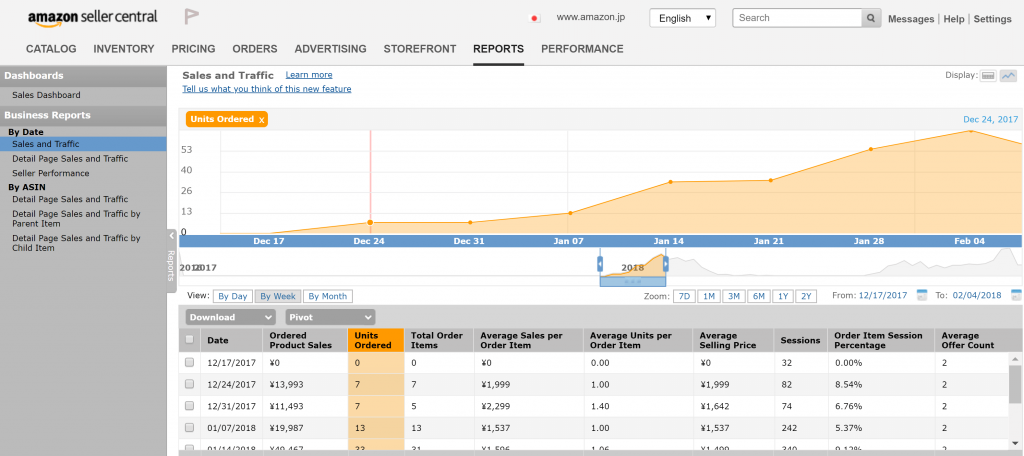
Task: Toggle the select-all checkbox in table header
Action: 189,339
